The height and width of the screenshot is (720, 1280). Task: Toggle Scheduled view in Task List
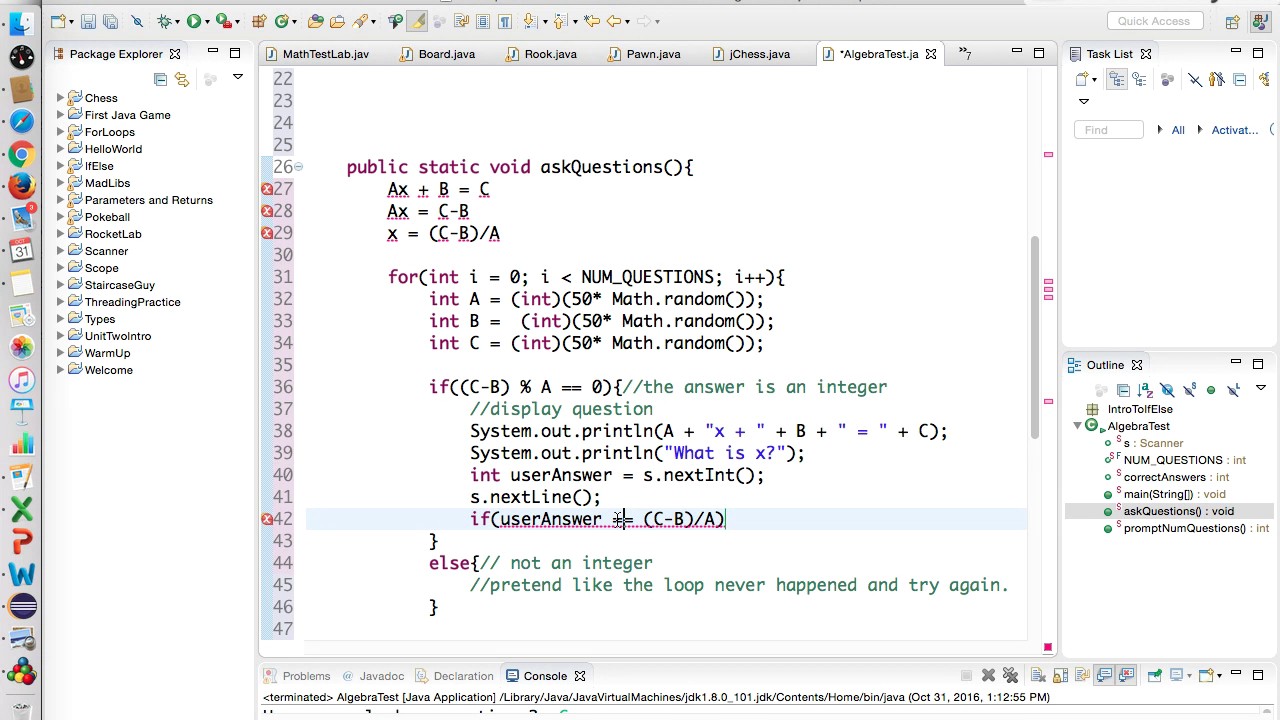pos(1139,79)
